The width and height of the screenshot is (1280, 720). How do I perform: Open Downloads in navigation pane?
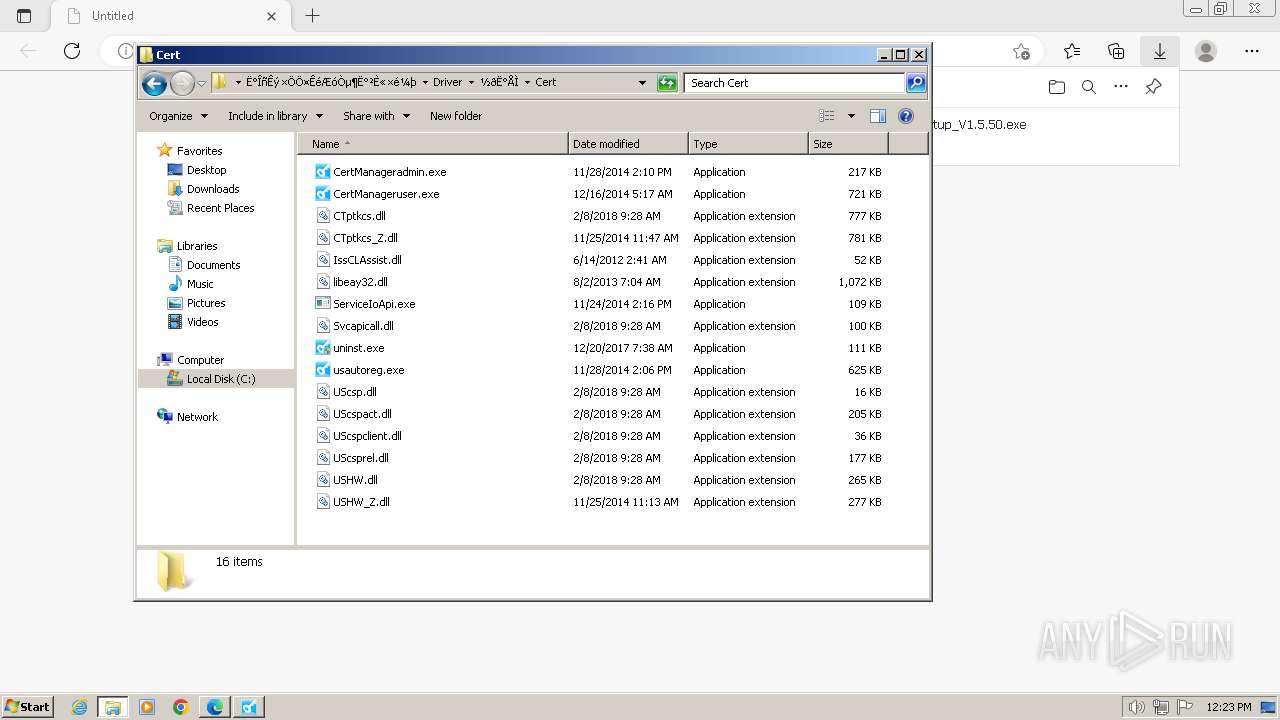[x=213, y=189]
